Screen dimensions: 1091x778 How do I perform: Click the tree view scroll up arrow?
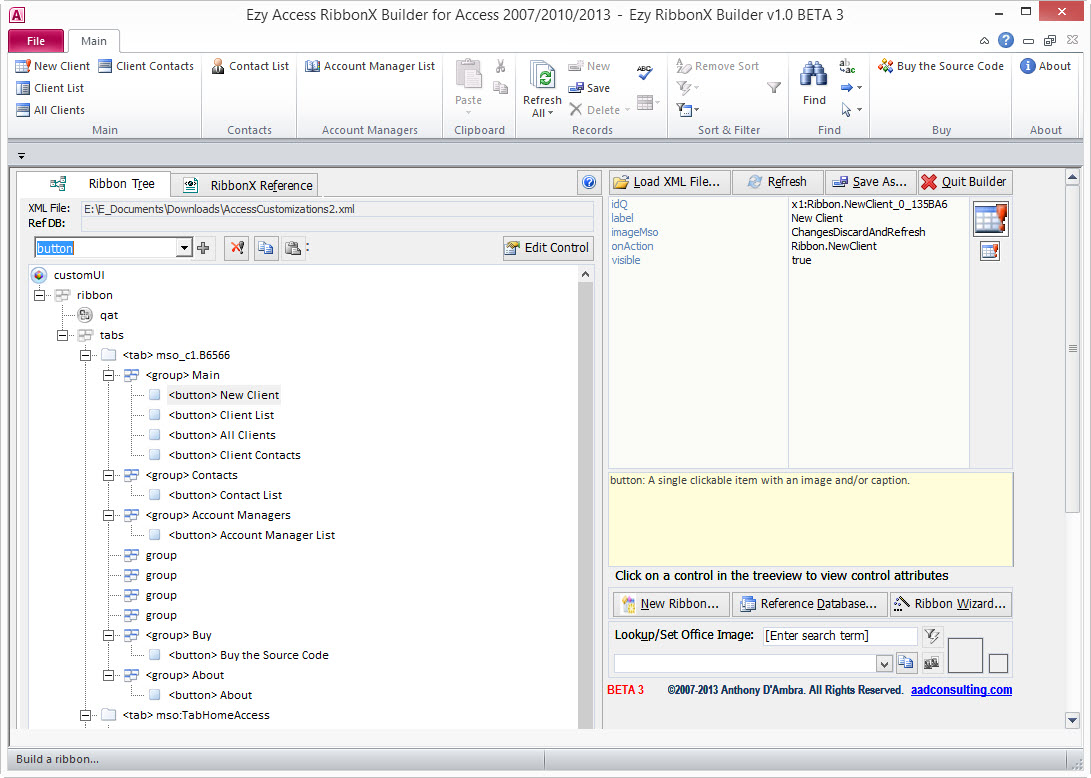[x=585, y=275]
